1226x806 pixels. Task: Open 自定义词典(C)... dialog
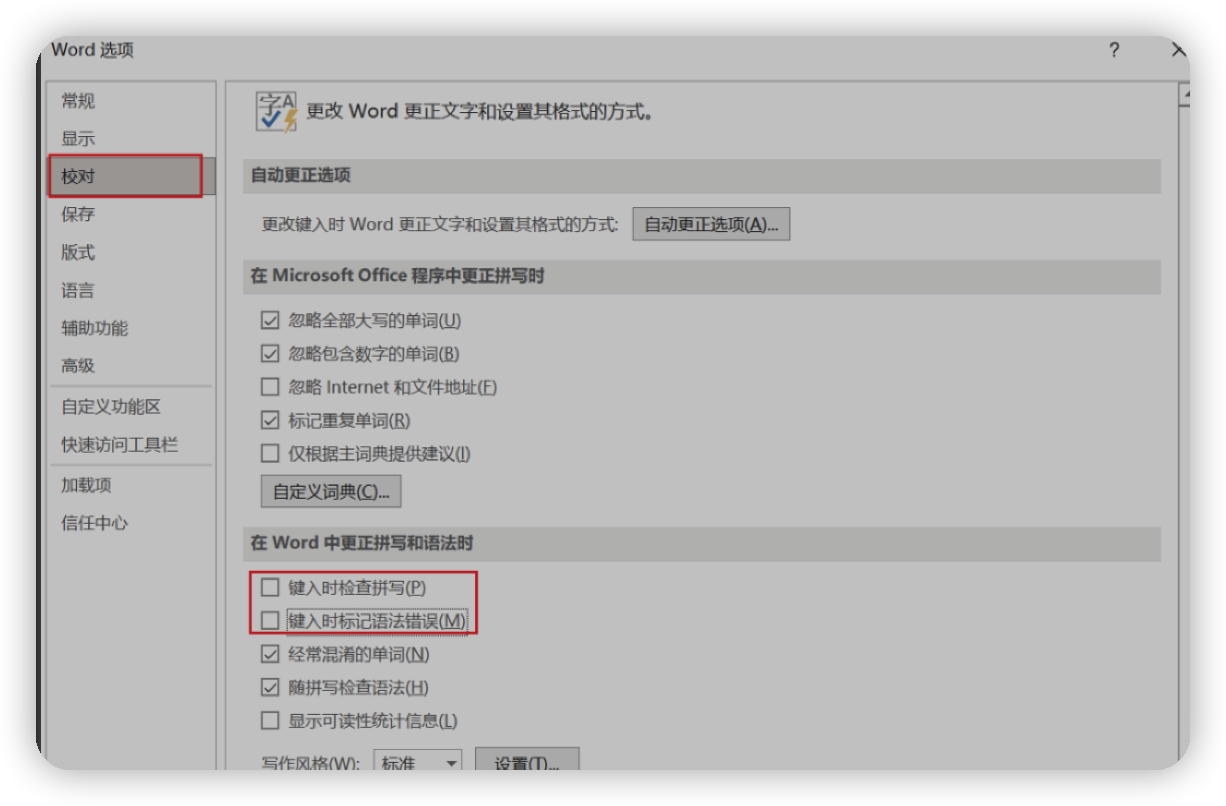click(x=331, y=491)
